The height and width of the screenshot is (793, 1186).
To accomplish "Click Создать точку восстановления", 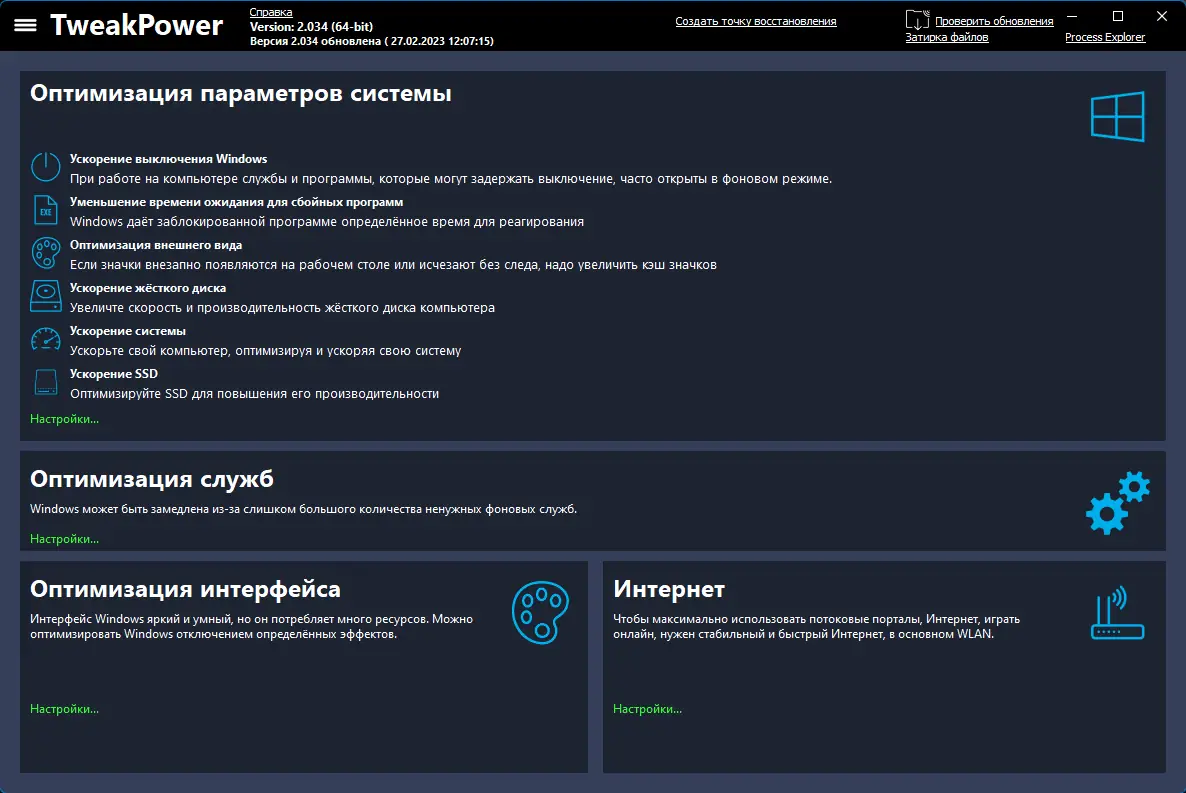I will [x=756, y=21].
